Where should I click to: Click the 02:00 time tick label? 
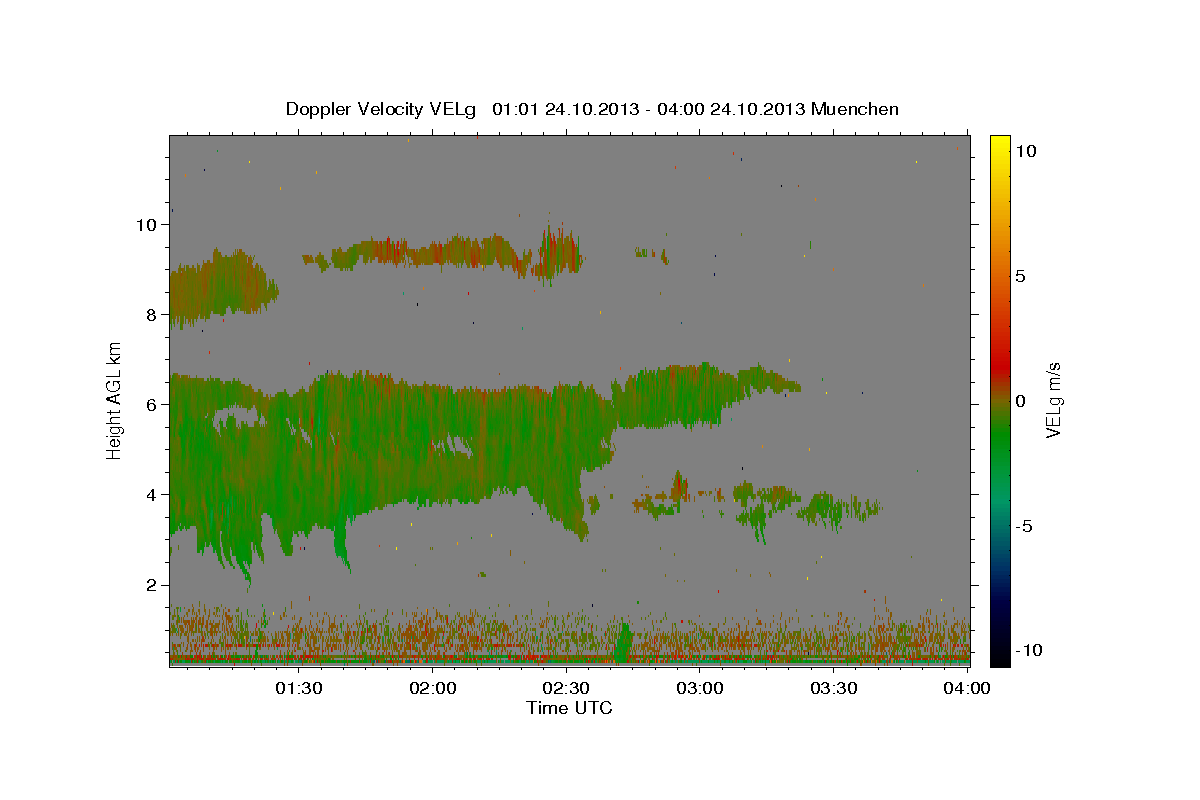pos(433,688)
